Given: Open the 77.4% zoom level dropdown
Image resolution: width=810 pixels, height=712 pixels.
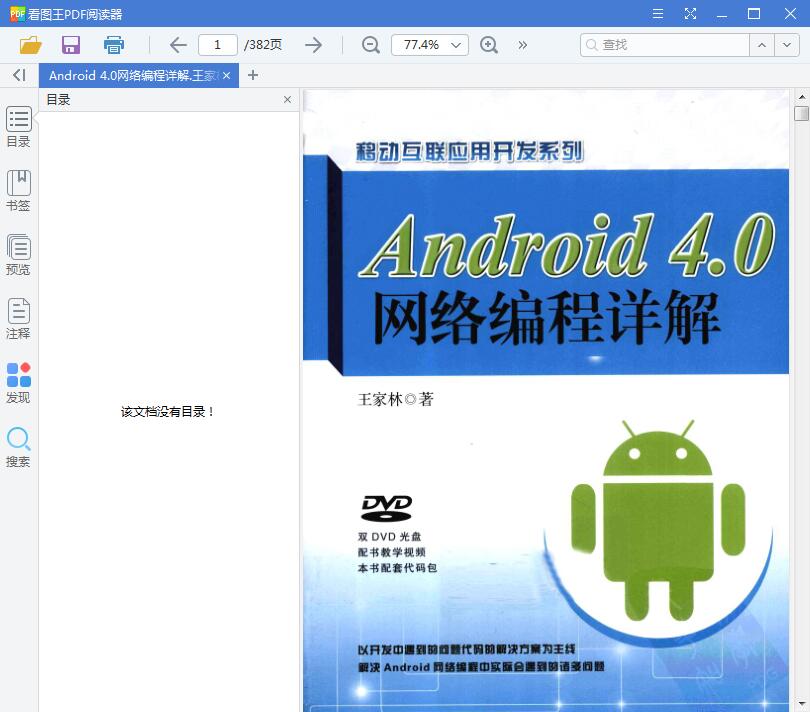Looking at the screenshot, I should point(430,45).
